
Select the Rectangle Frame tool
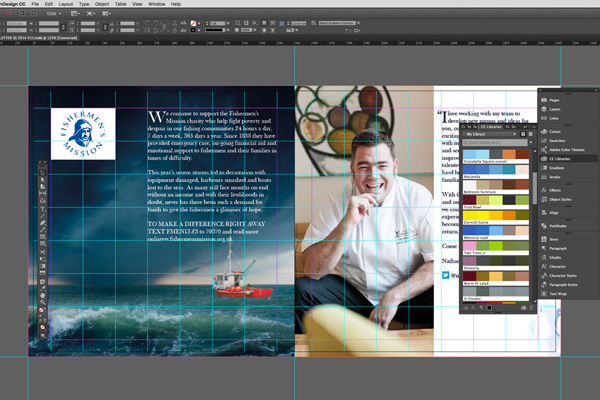[x=42, y=237]
